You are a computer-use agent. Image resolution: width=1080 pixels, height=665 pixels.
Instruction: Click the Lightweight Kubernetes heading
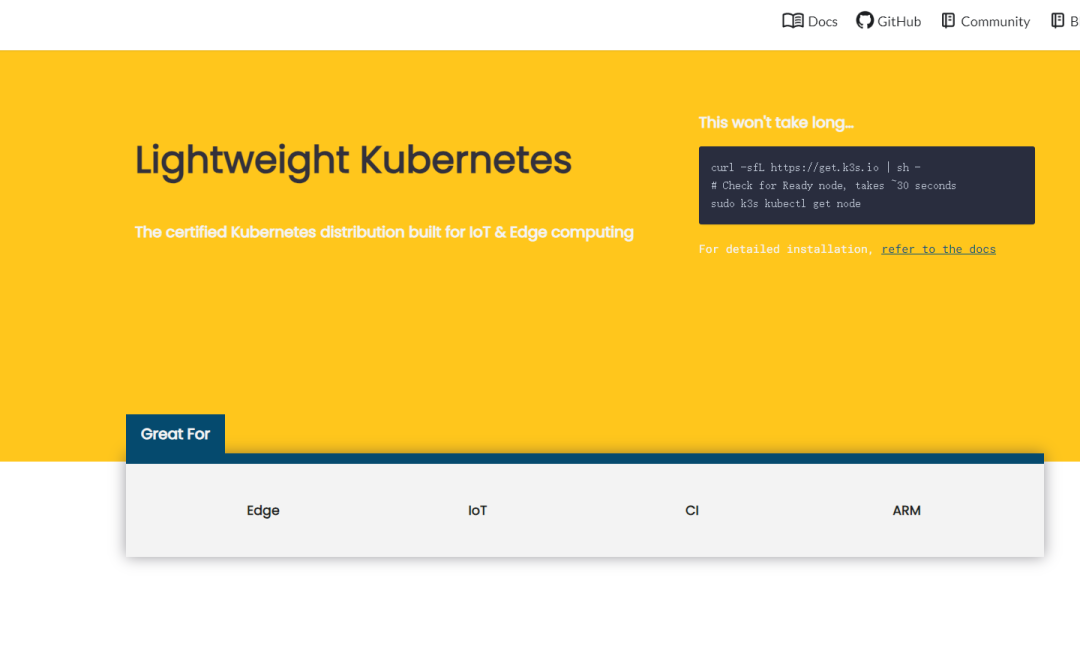point(353,161)
